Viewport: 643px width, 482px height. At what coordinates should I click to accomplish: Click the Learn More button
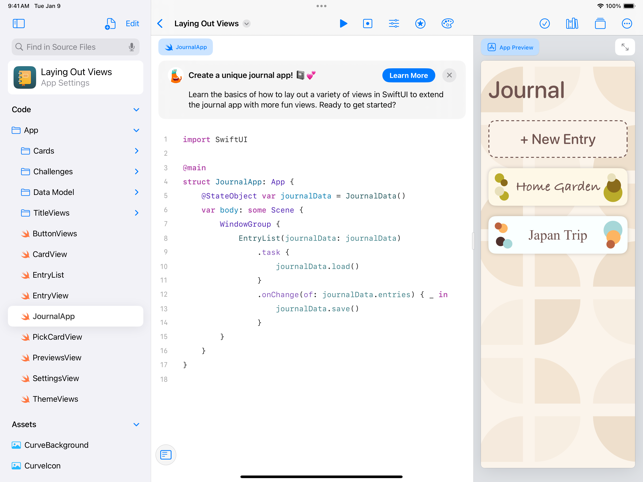408,75
